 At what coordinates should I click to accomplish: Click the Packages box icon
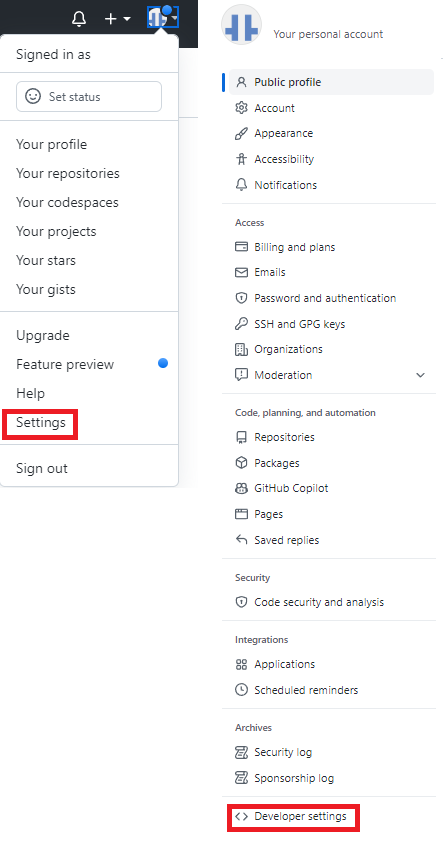pyautogui.click(x=241, y=463)
